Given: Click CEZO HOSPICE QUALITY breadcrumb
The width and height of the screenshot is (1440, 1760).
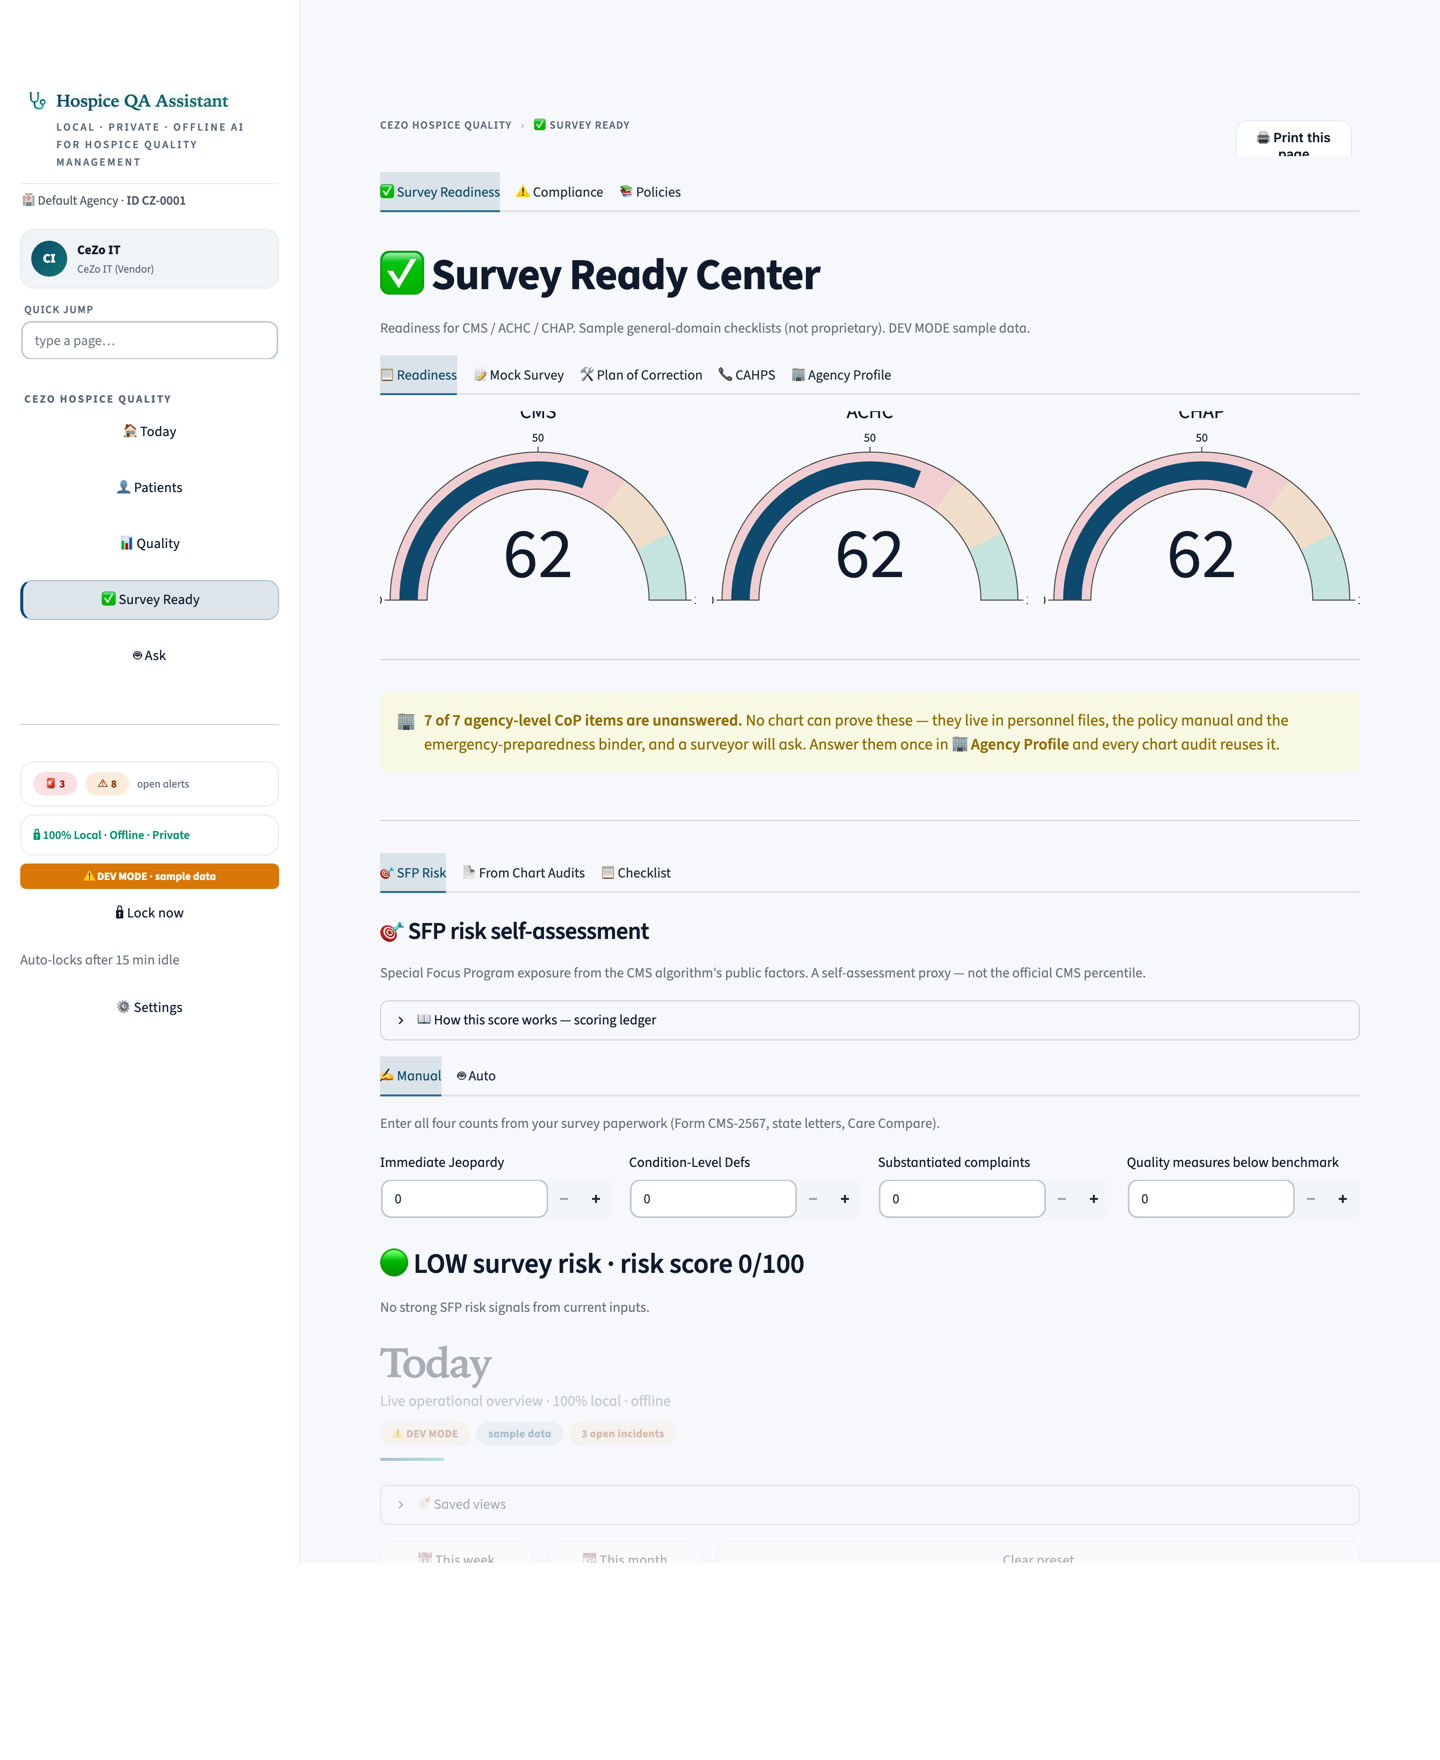Looking at the screenshot, I should click(x=446, y=125).
